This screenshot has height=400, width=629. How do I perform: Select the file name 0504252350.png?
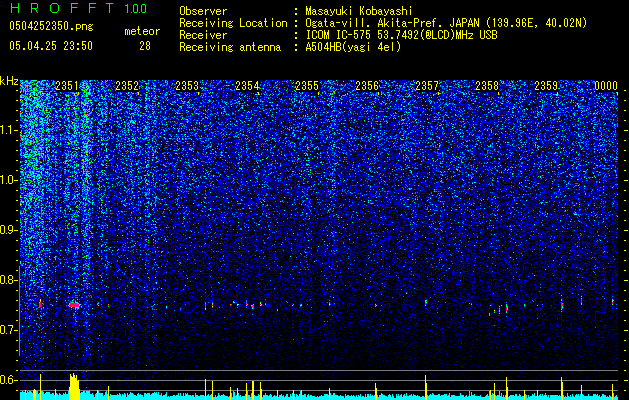51,27
